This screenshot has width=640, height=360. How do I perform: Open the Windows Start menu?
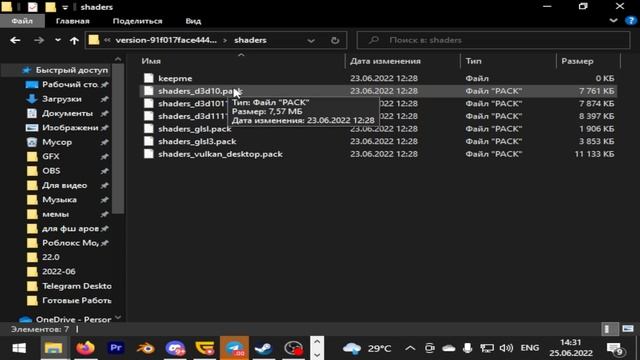click(x=19, y=348)
